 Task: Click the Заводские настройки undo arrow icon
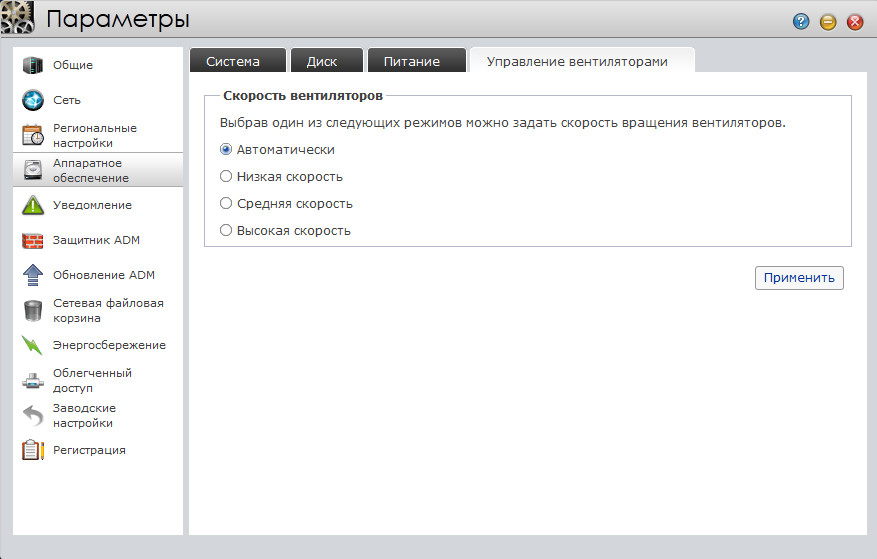tap(33, 416)
